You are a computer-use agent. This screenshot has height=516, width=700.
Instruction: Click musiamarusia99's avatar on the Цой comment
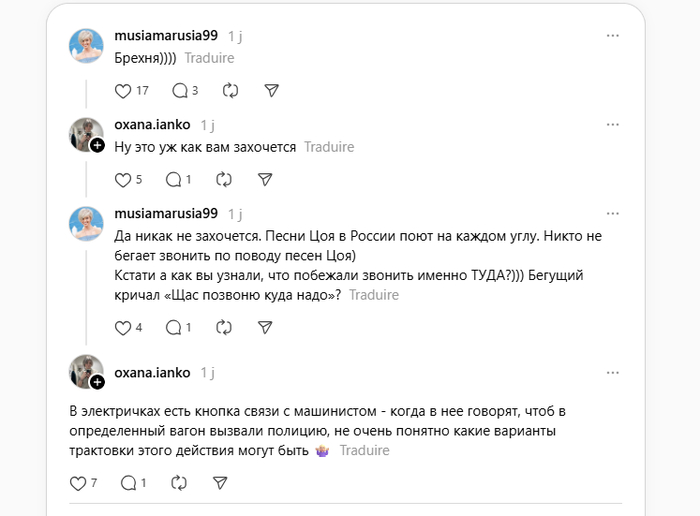pos(86,223)
